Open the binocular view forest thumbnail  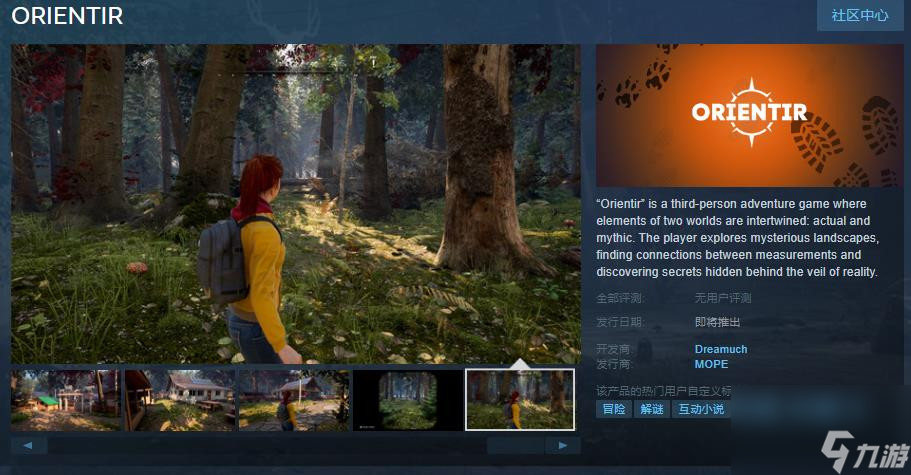coord(408,400)
